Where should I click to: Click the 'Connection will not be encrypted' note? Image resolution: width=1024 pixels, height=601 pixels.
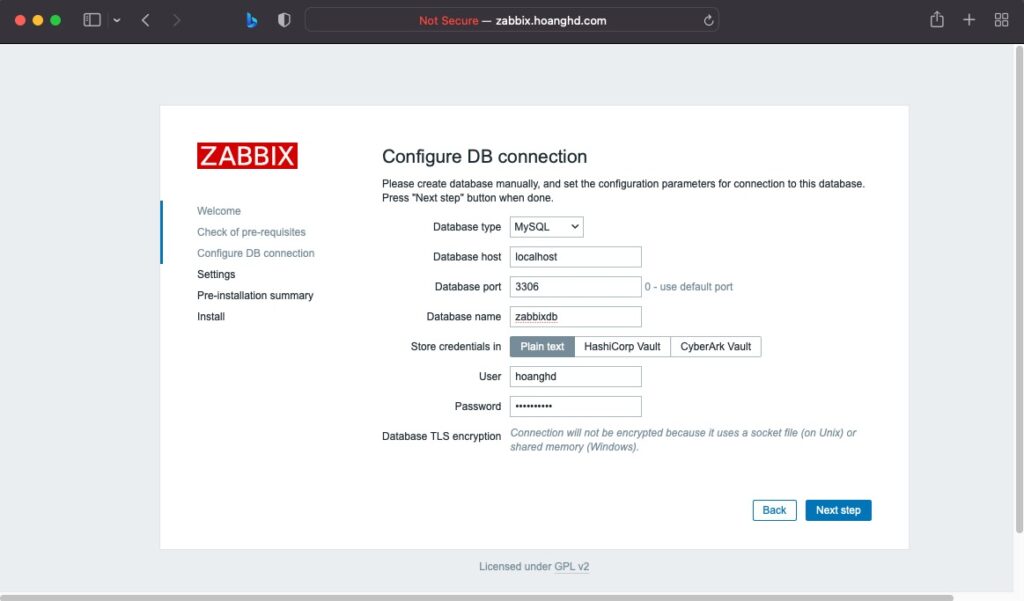point(683,440)
